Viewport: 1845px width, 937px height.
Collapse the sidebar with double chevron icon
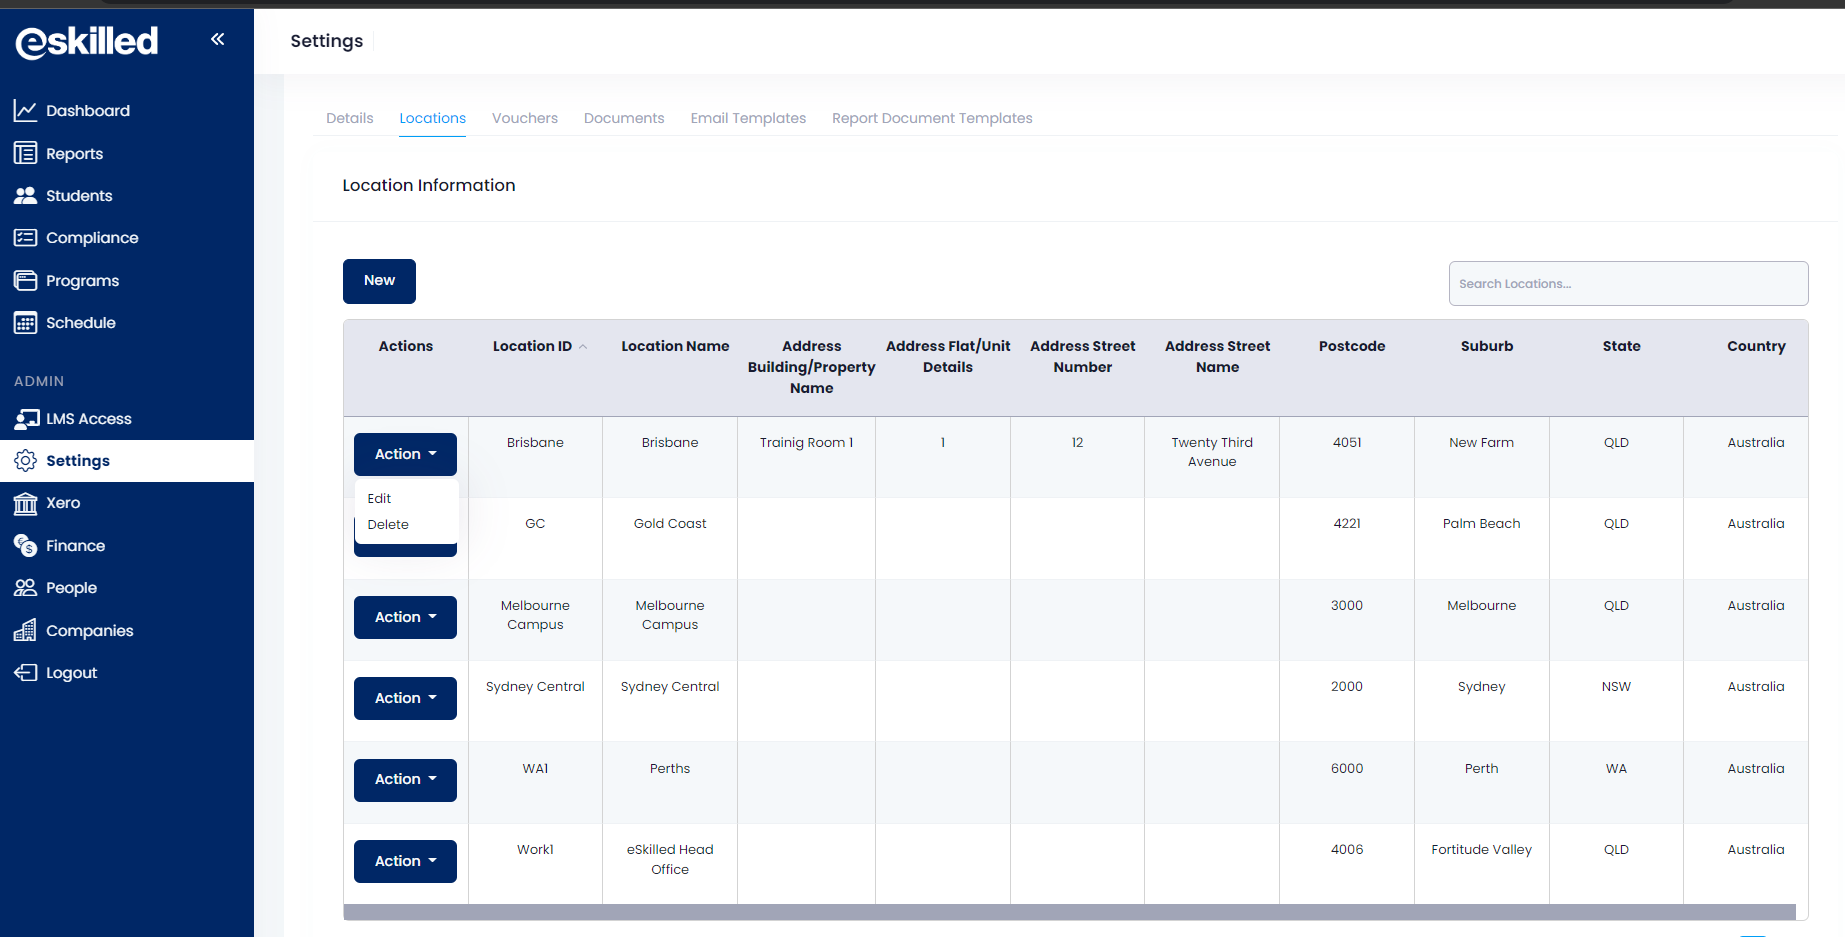[x=217, y=39]
